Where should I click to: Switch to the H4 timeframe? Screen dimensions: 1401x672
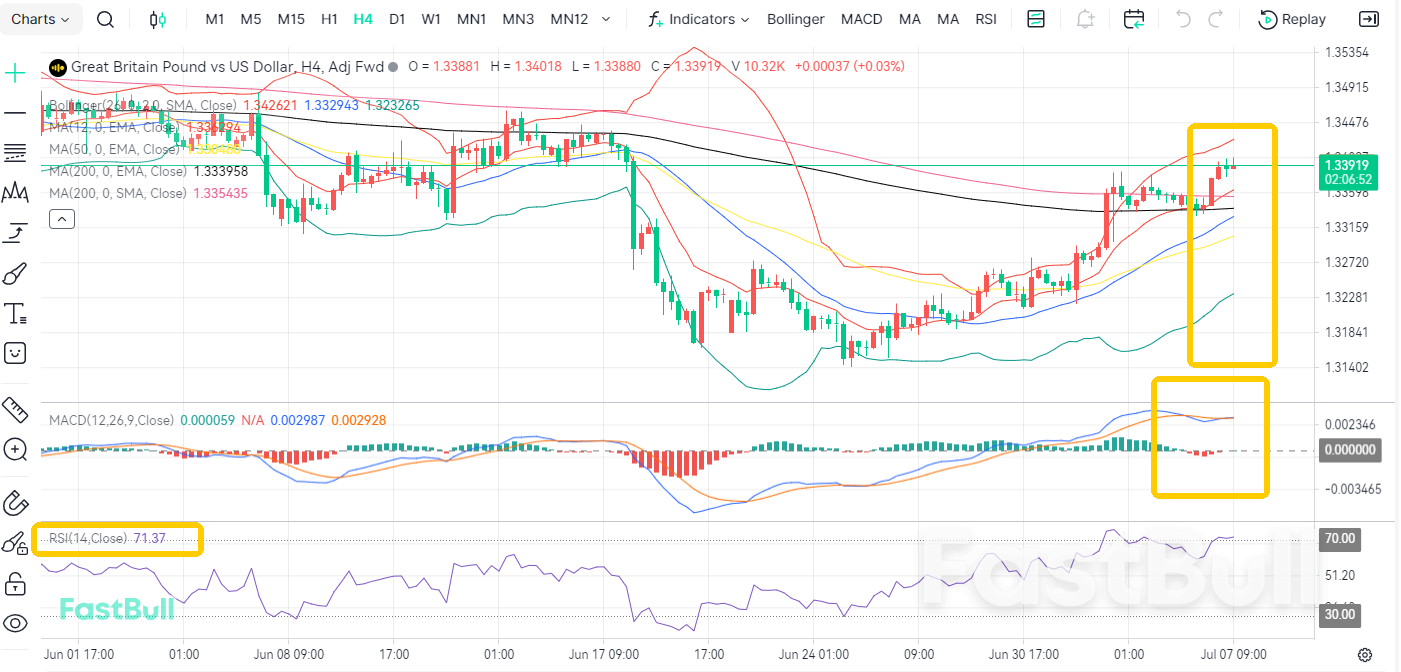tap(363, 19)
